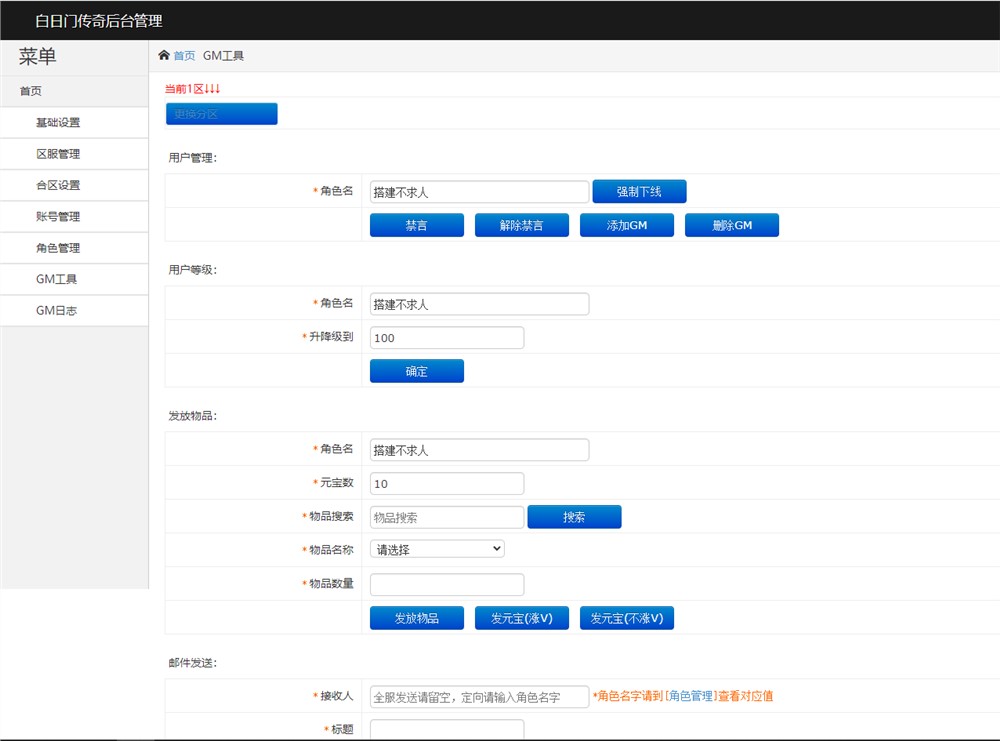The height and width of the screenshot is (741, 1000).
Task: Click 确定 to confirm level change
Action: click(x=416, y=372)
